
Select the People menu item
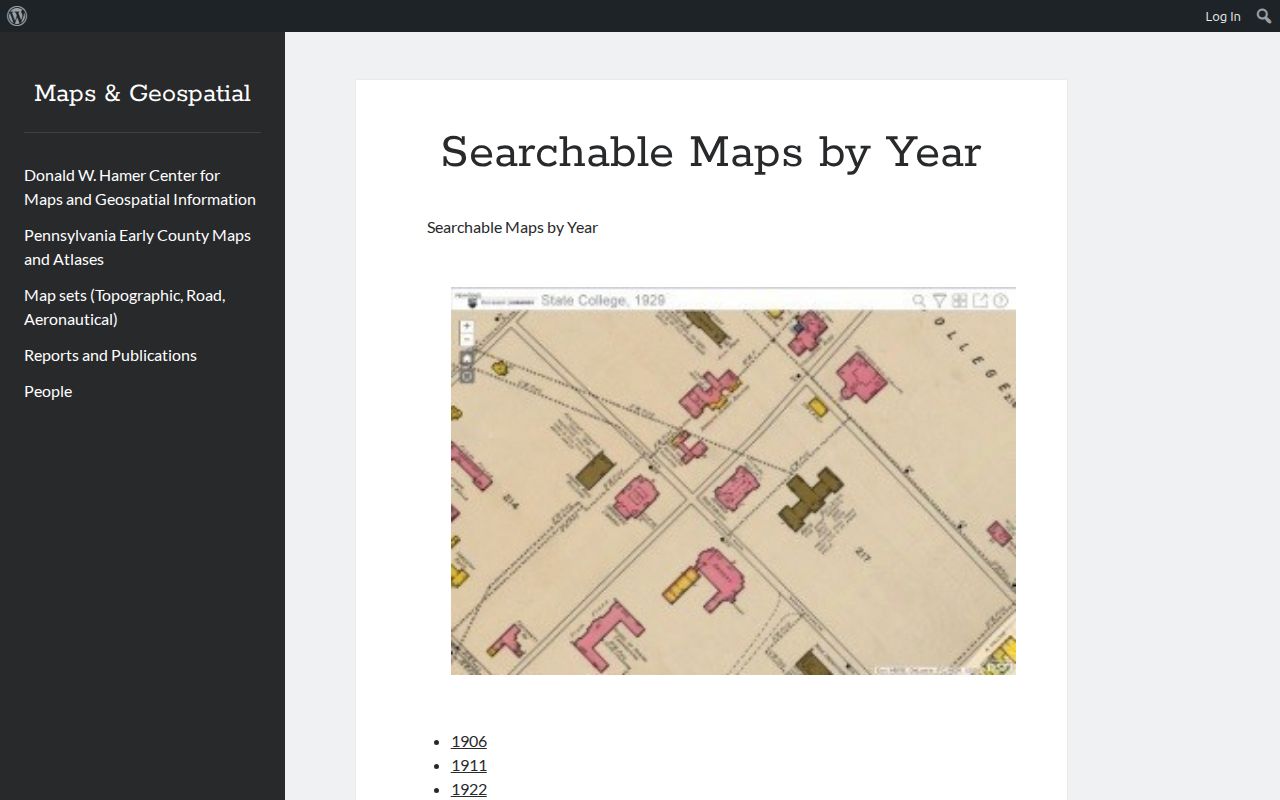tap(48, 391)
